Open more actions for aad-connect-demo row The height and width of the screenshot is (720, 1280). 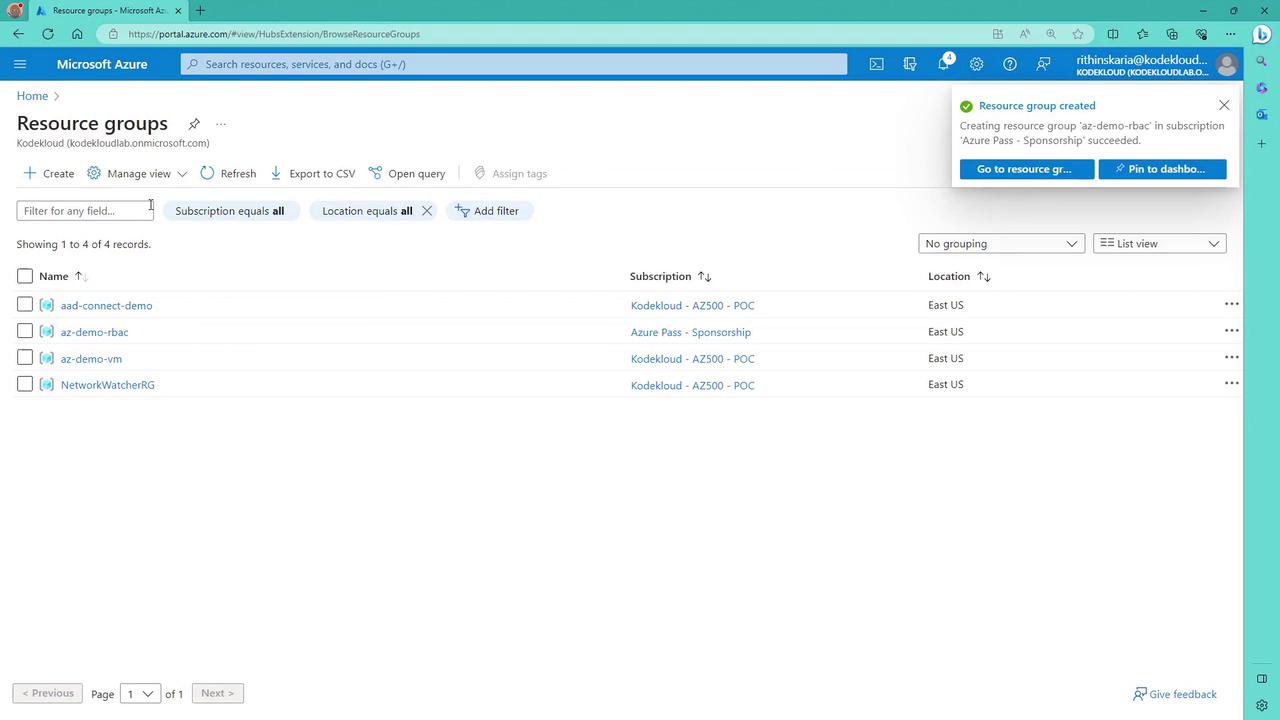coord(1231,304)
